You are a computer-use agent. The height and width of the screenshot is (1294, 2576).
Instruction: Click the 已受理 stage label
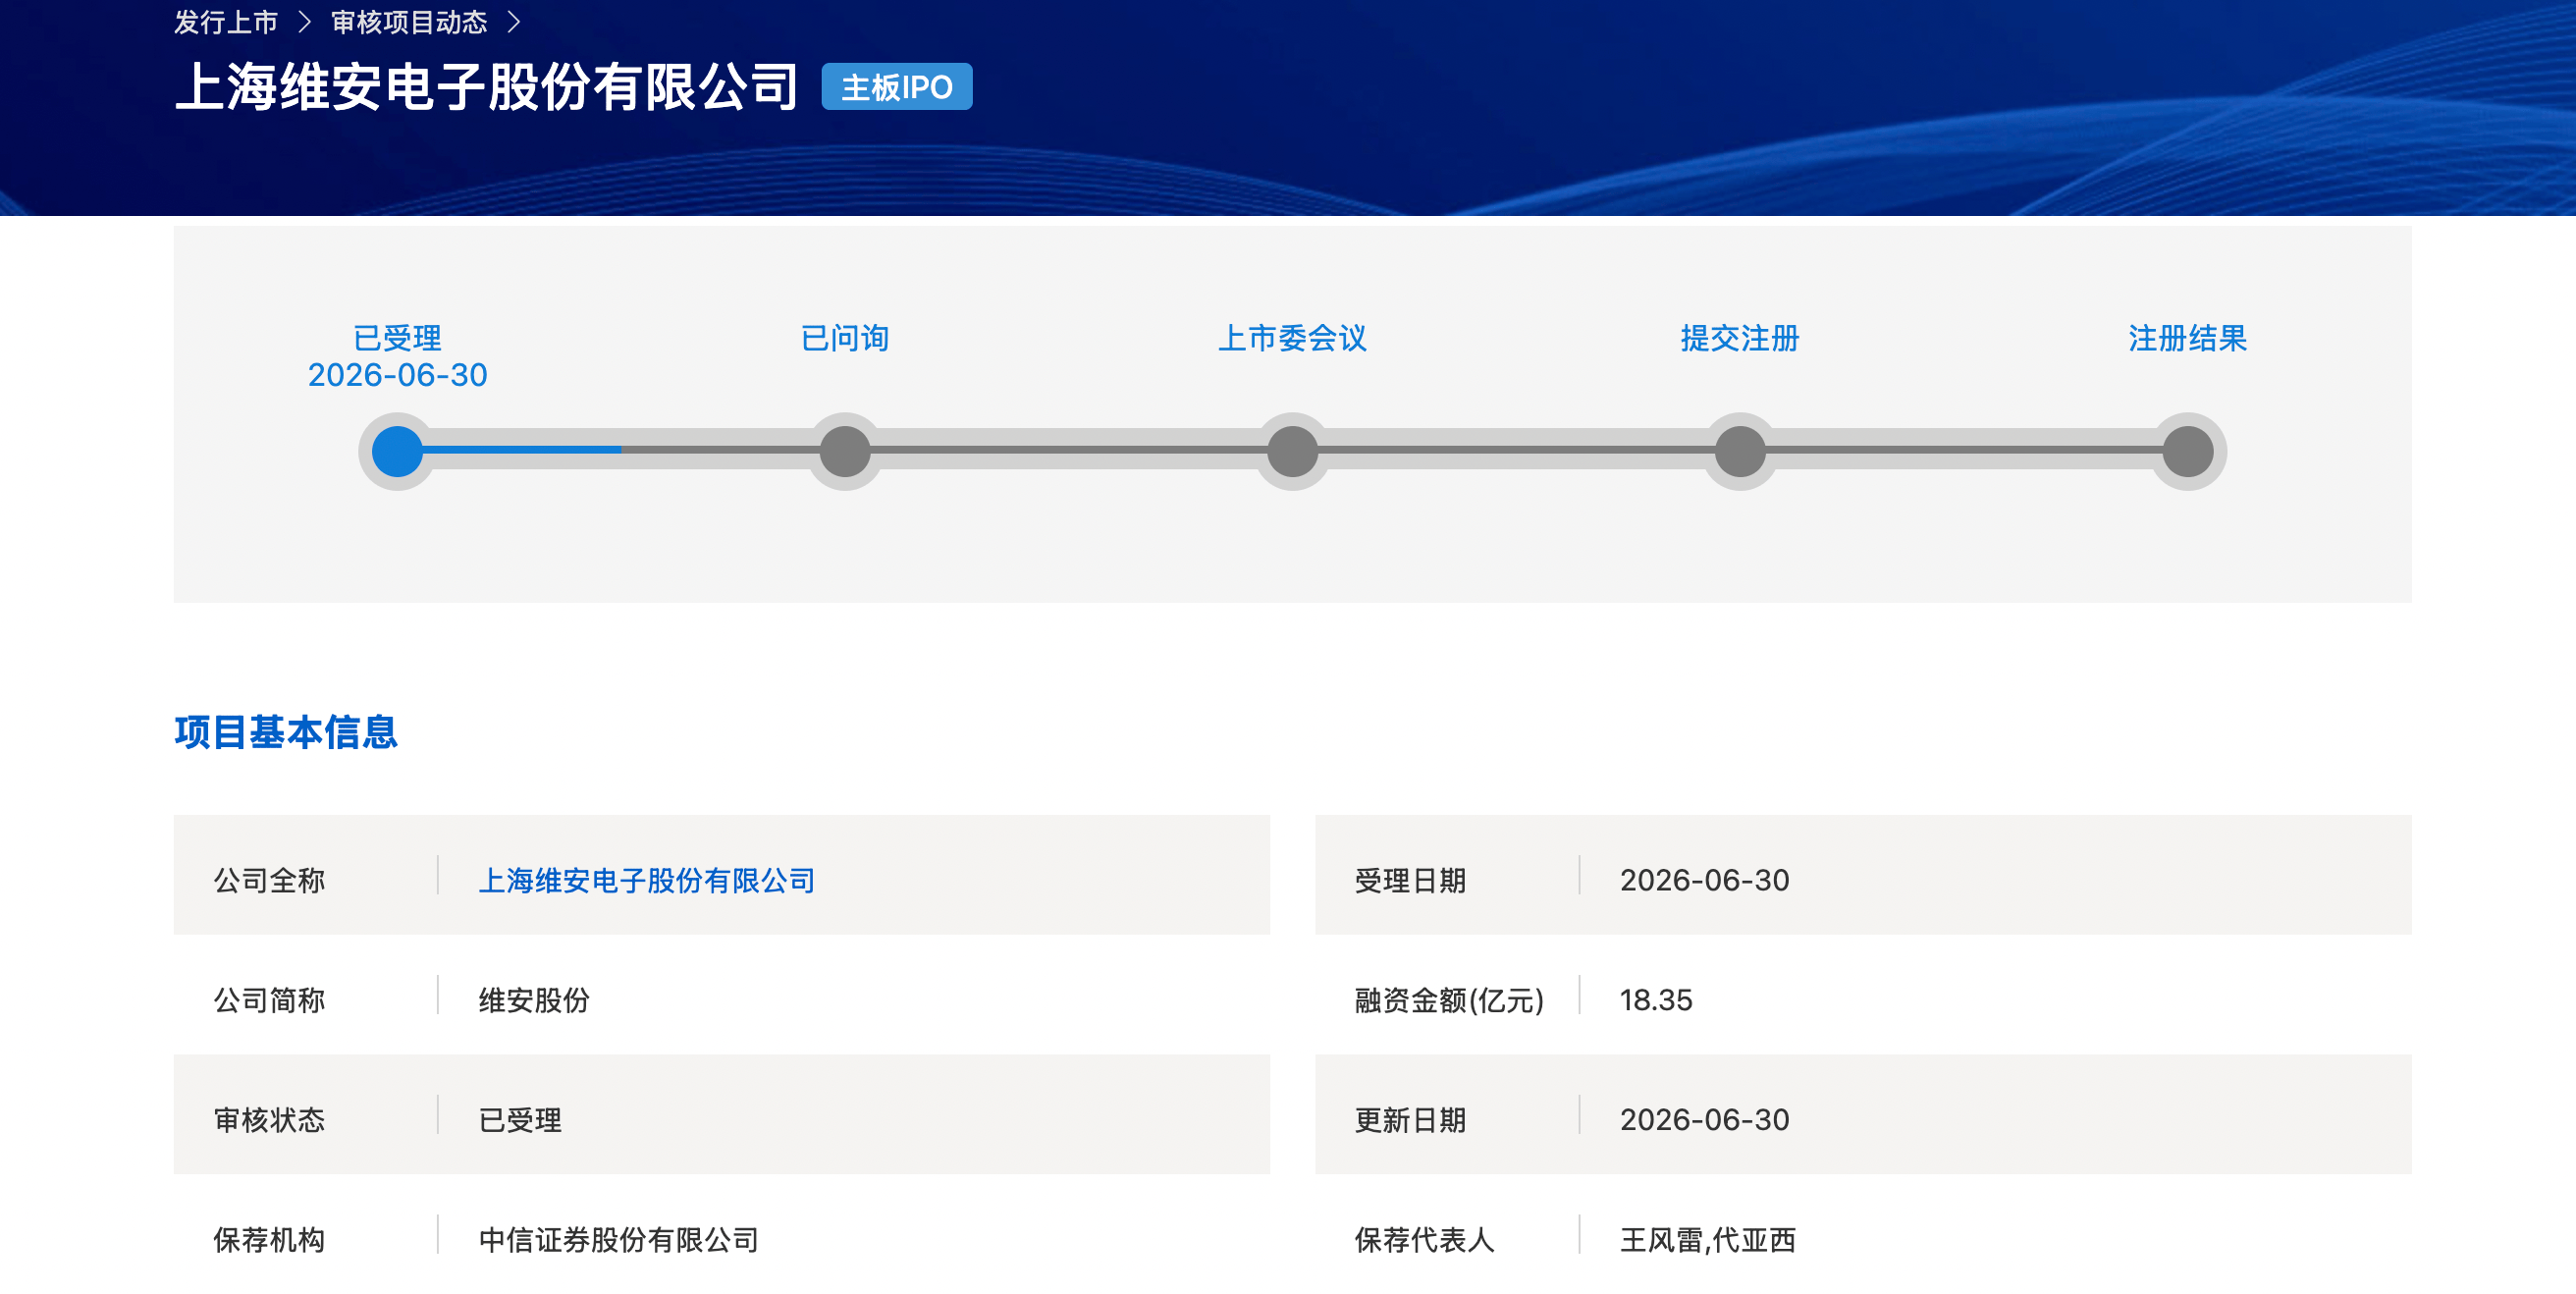pos(397,338)
